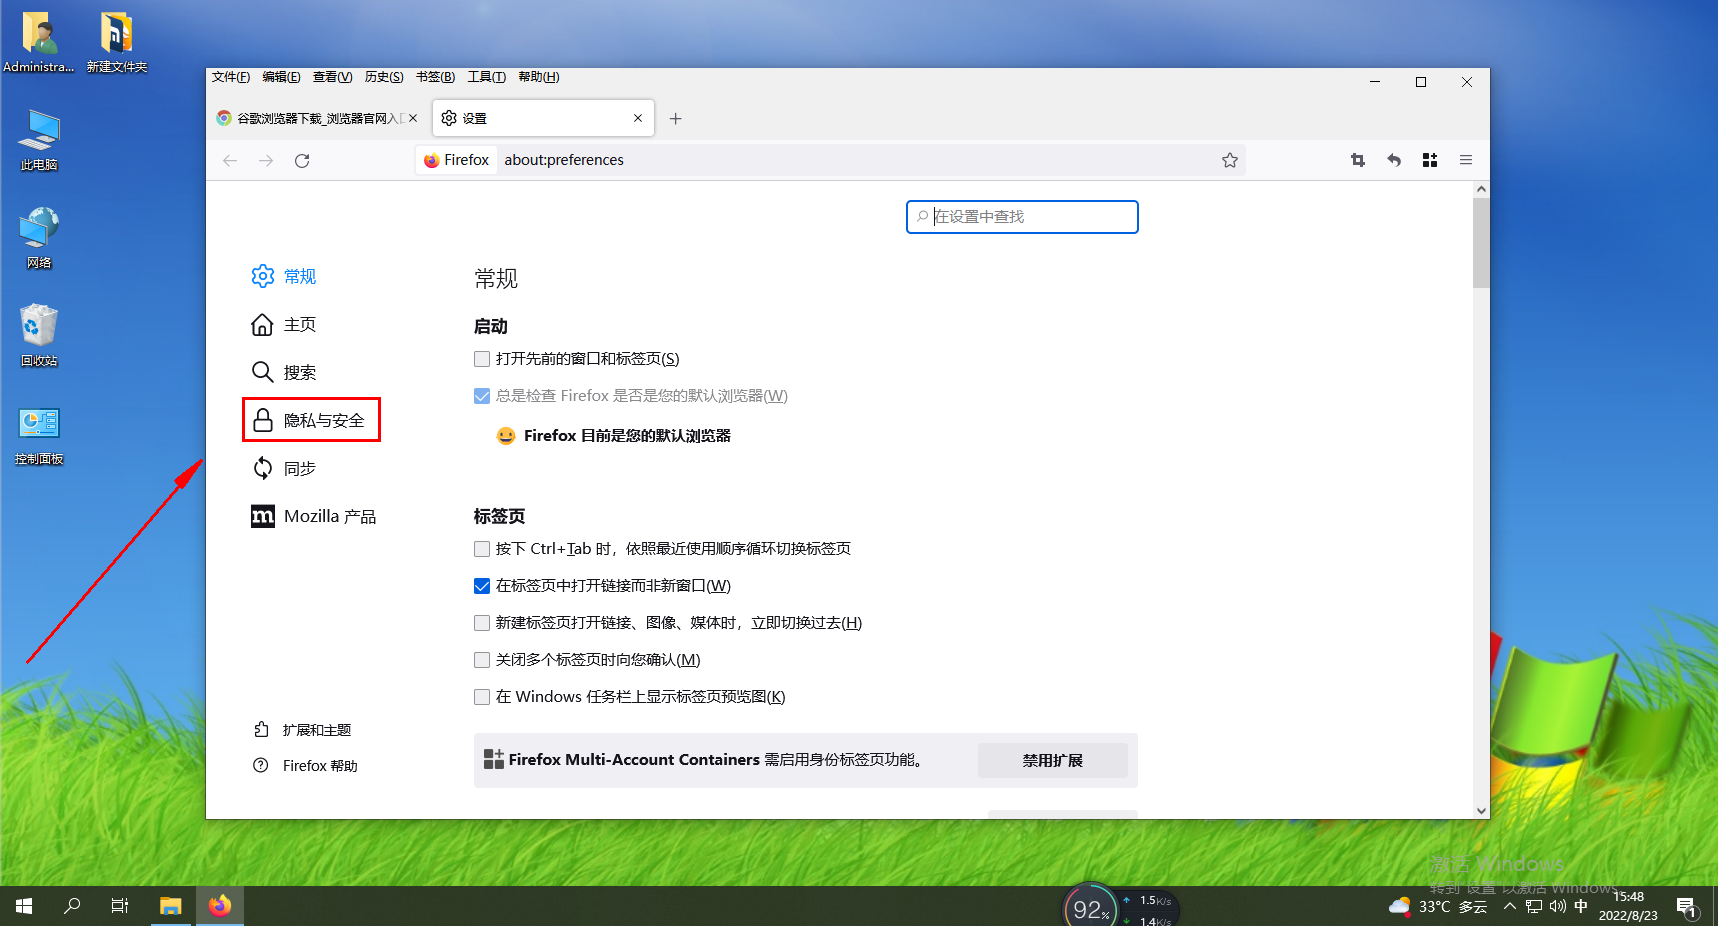Viewport: 1718px width, 926px height.
Task: Open the Firefox hamburger application menu
Action: 1466,160
